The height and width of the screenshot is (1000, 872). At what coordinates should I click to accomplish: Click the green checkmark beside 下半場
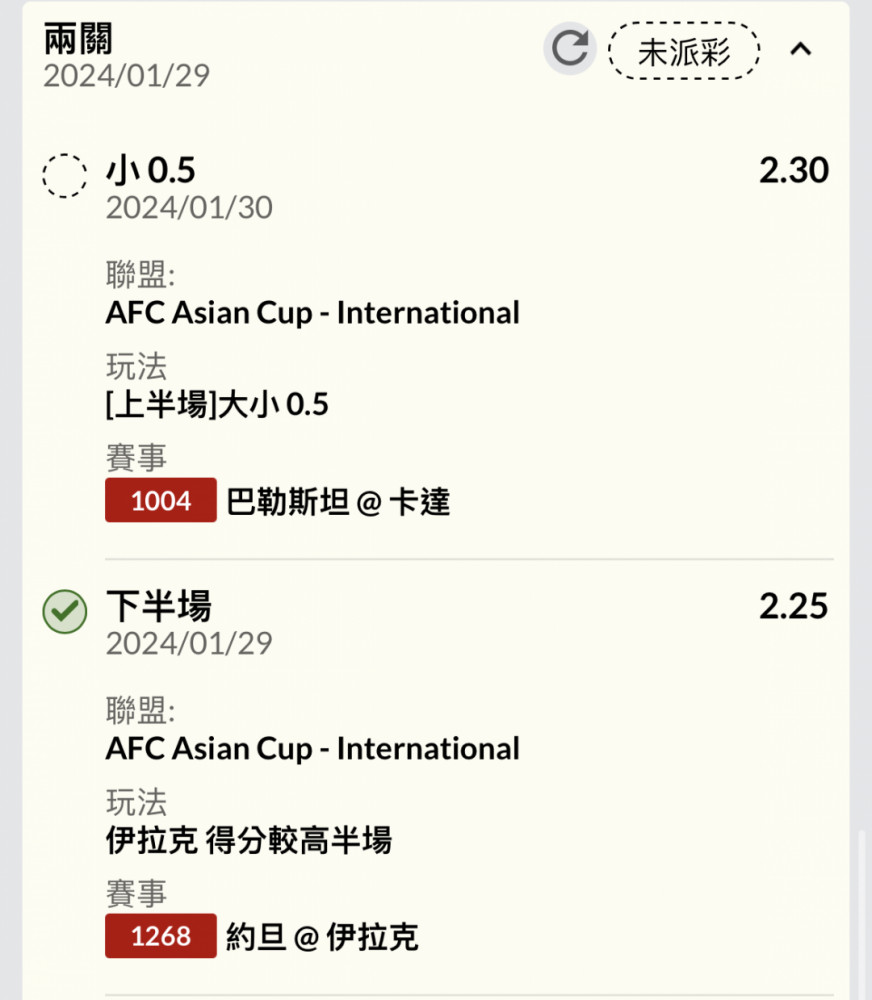[64, 612]
